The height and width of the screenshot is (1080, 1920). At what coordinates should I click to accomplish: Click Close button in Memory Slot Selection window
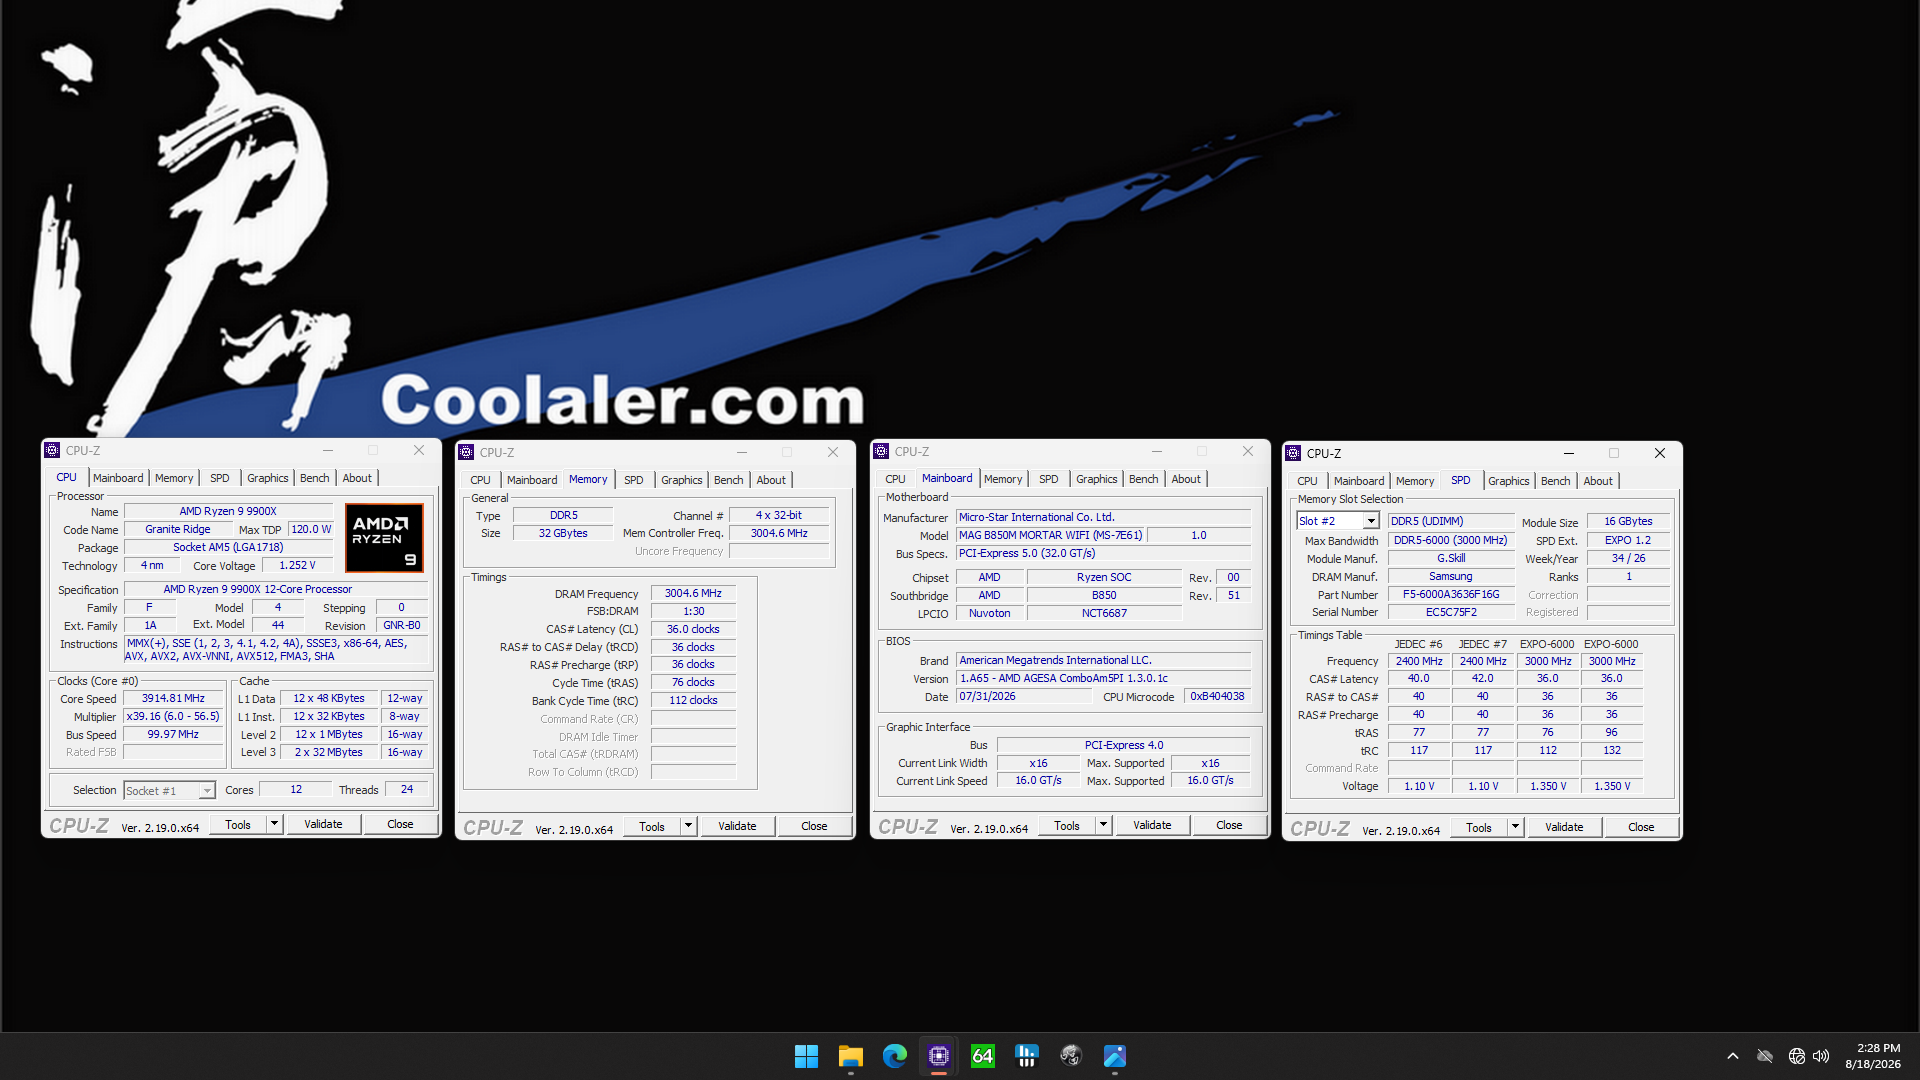(x=1641, y=828)
